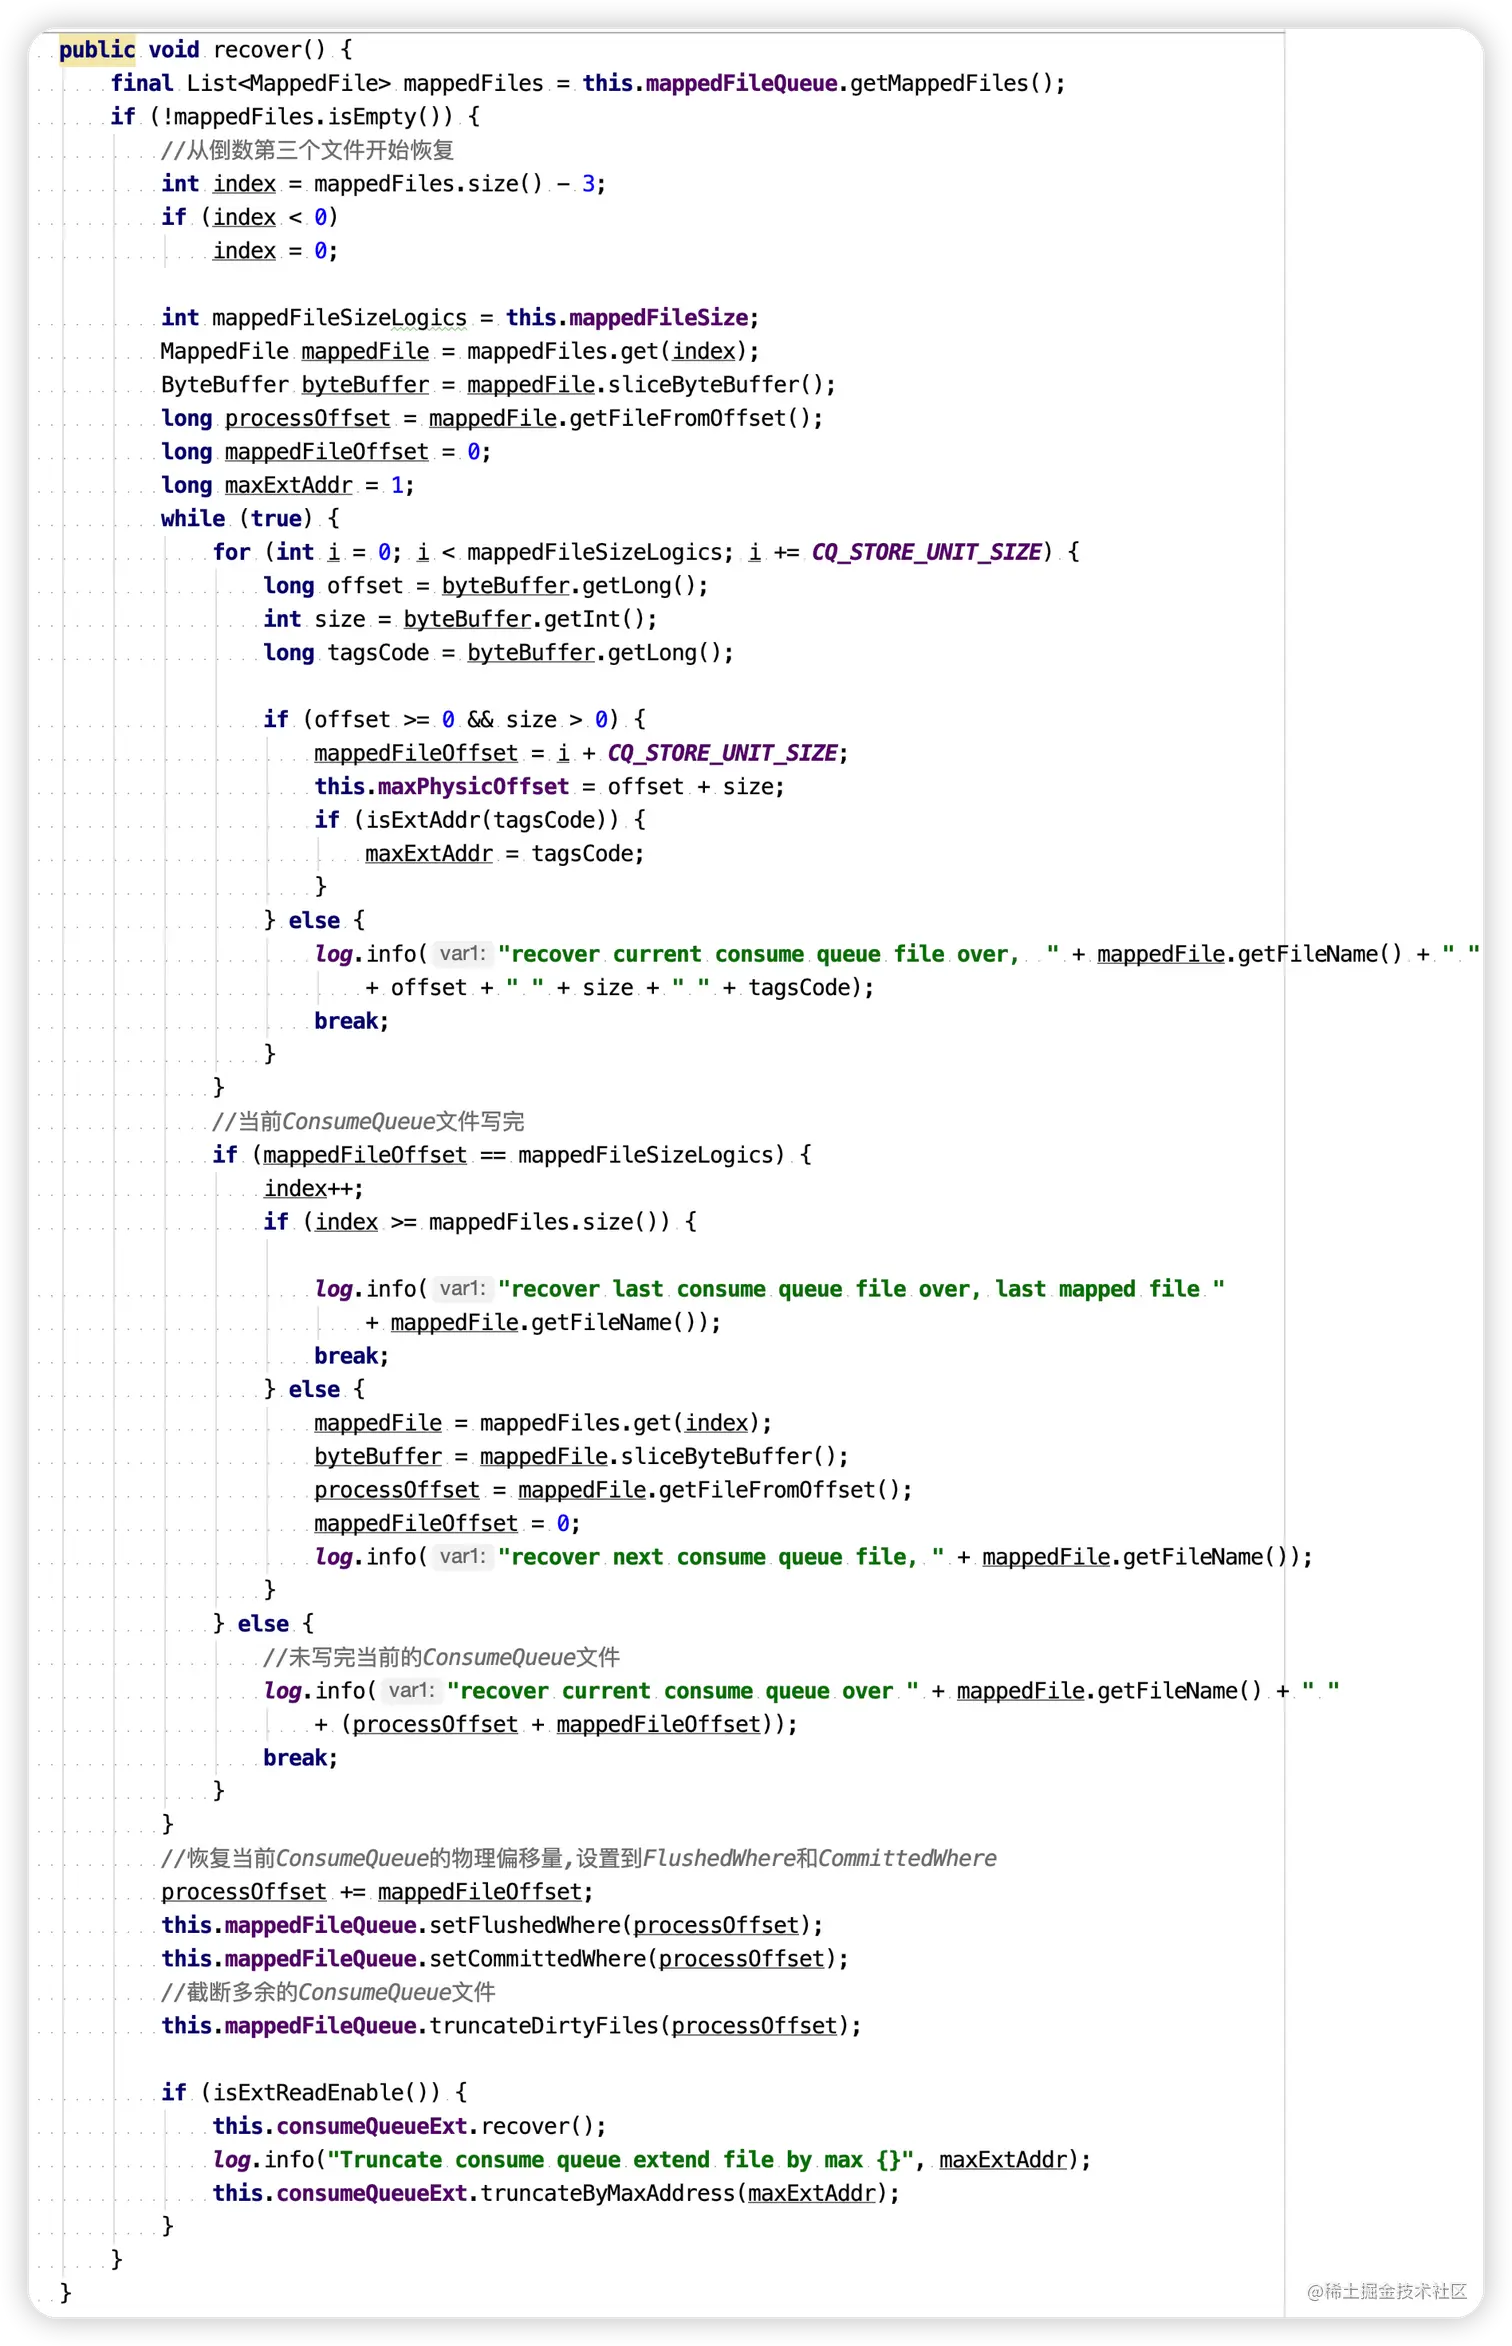
Task: Click string "recover last consume queue file over, last mapped file "
Action: pyautogui.click(x=861, y=1289)
